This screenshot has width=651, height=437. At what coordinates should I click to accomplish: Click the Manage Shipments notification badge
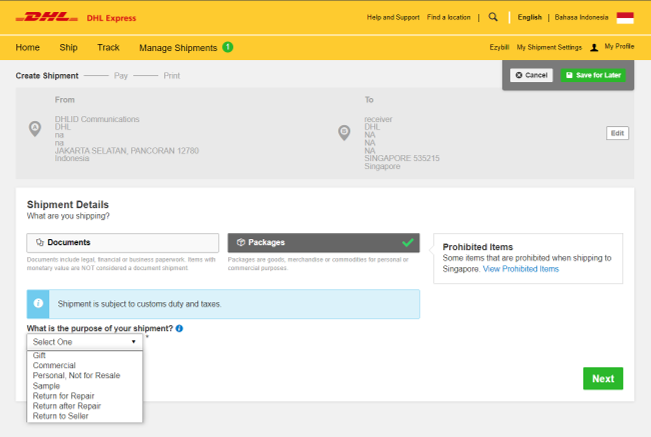pos(228,47)
